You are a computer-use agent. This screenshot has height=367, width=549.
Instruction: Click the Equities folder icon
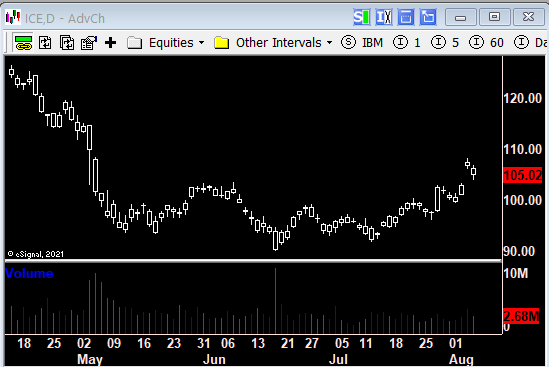click(134, 43)
